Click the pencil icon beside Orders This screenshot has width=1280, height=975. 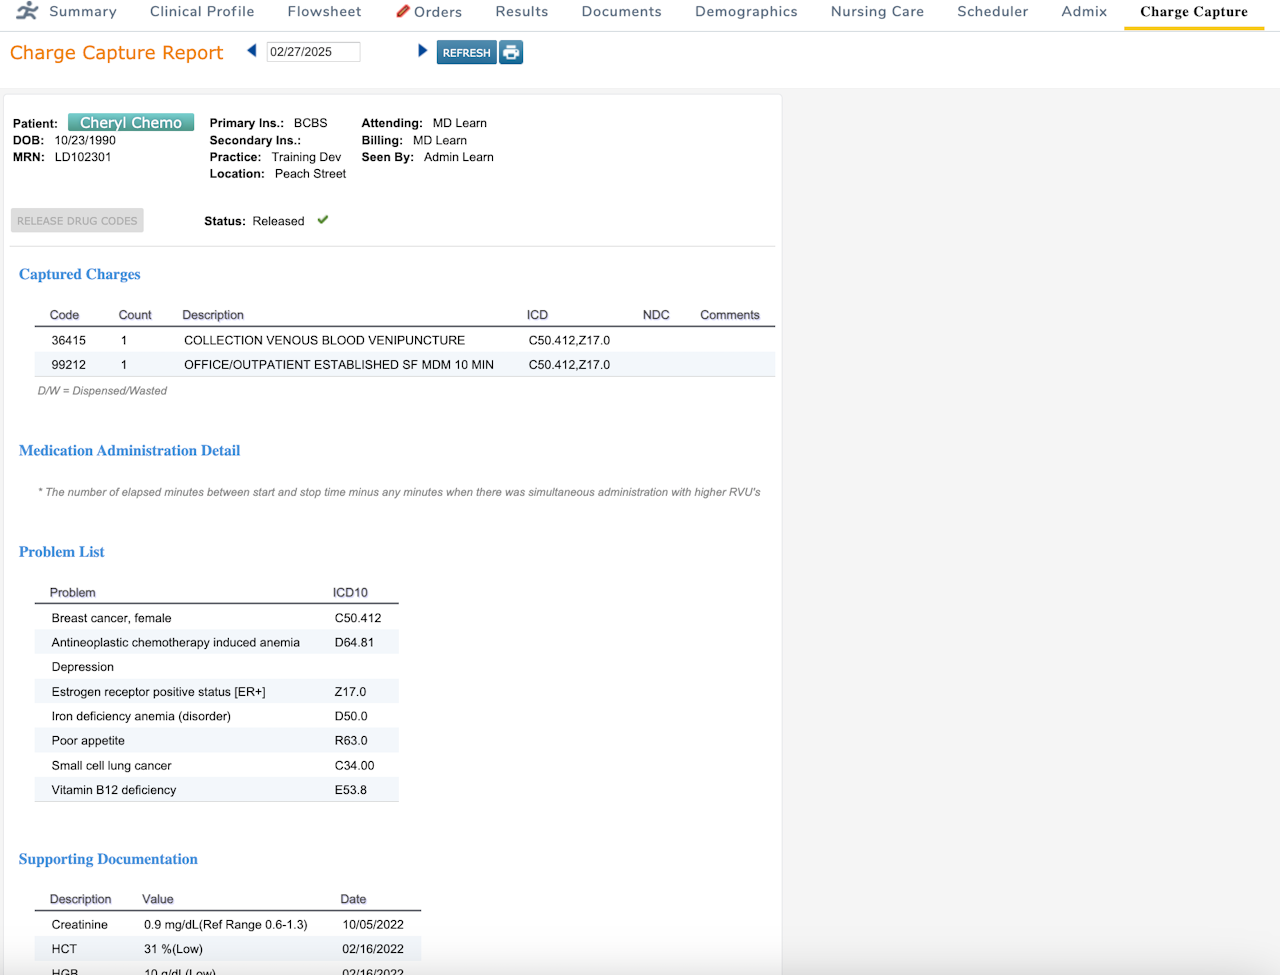pyautogui.click(x=403, y=11)
